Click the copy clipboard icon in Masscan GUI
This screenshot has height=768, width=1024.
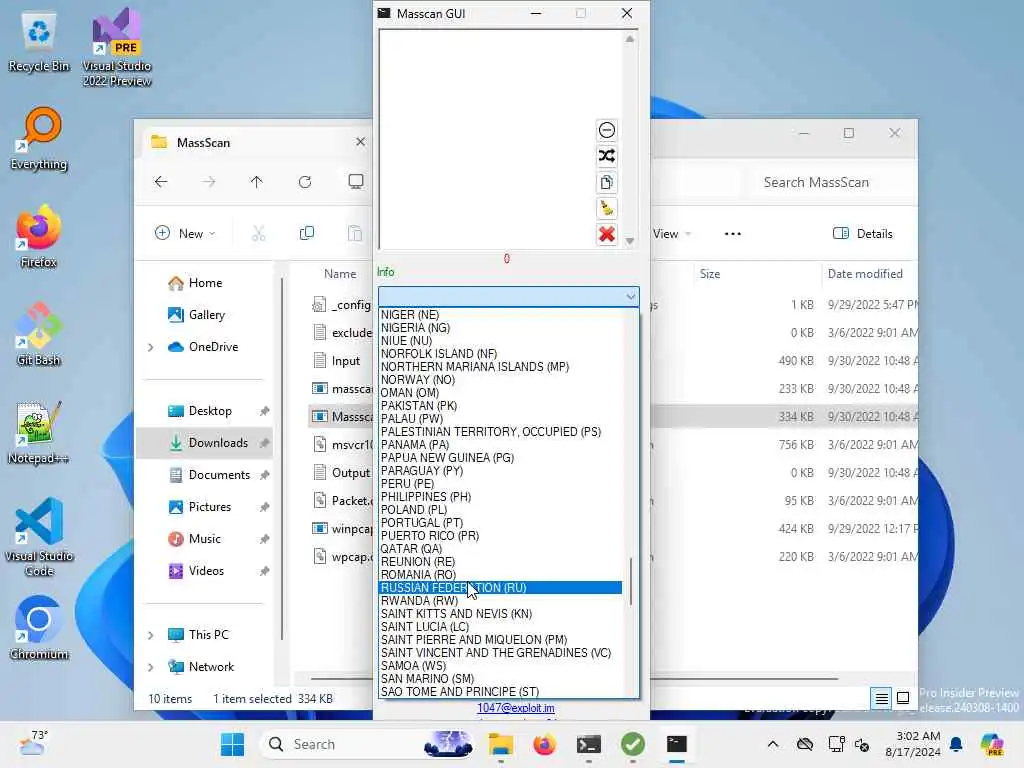[x=607, y=182]
